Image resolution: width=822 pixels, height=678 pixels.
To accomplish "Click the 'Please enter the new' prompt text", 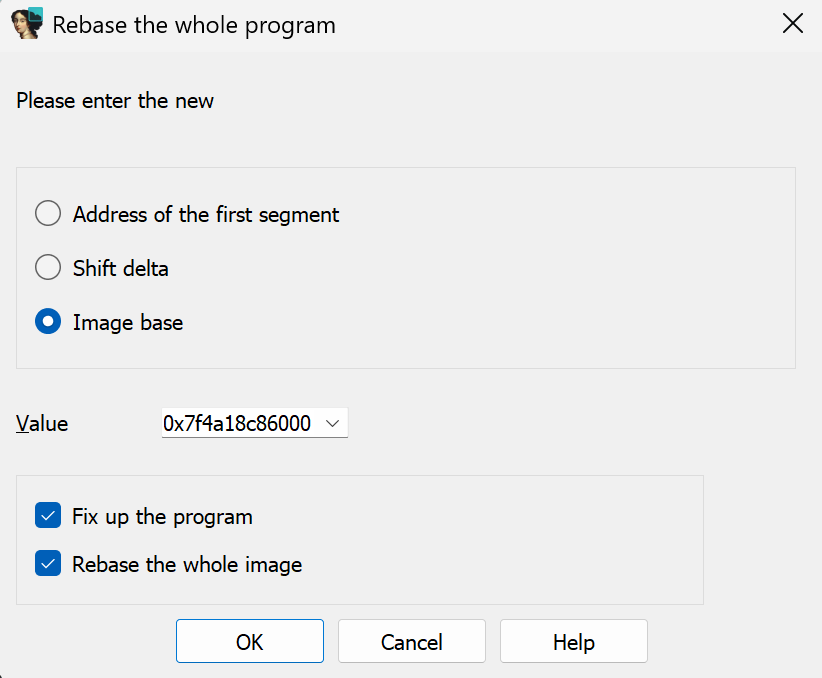I will coord(115,101).
